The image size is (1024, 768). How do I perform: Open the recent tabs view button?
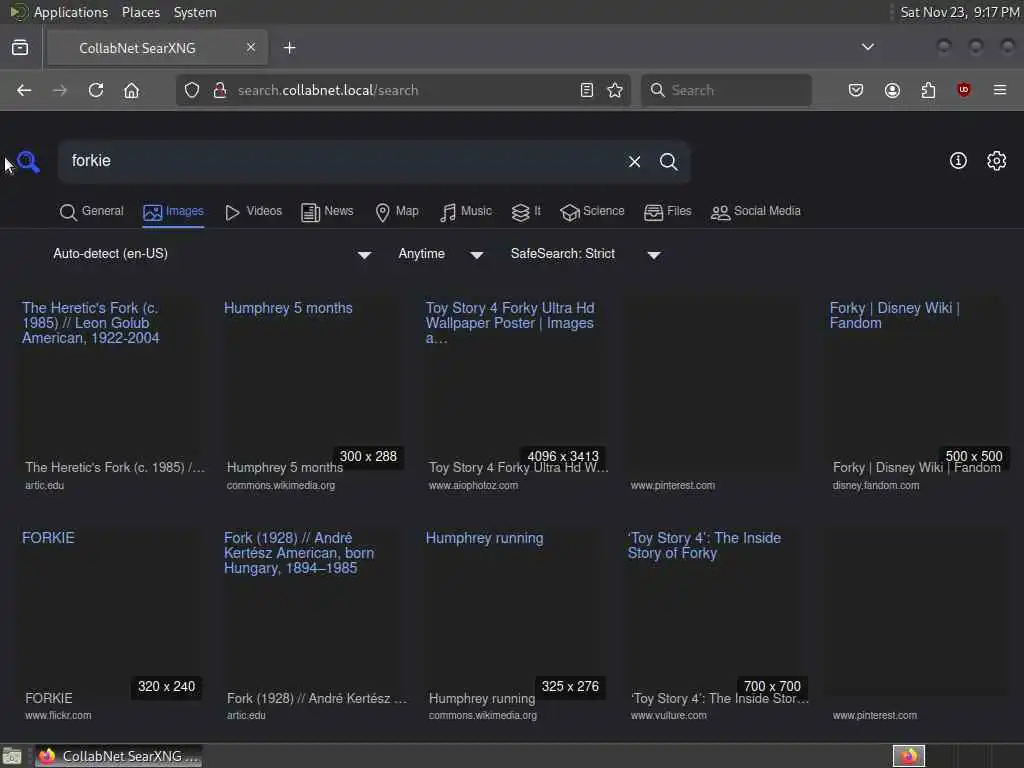click(20, 48)
